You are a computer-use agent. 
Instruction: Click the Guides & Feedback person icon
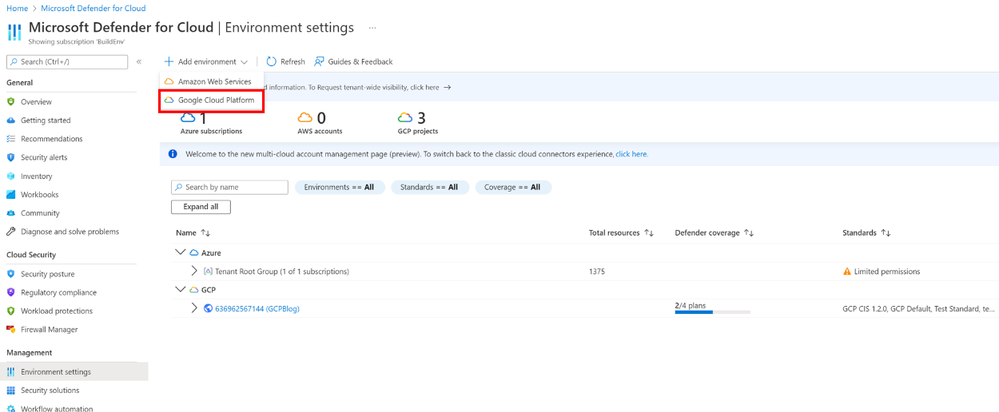click(x=319, y=62)
